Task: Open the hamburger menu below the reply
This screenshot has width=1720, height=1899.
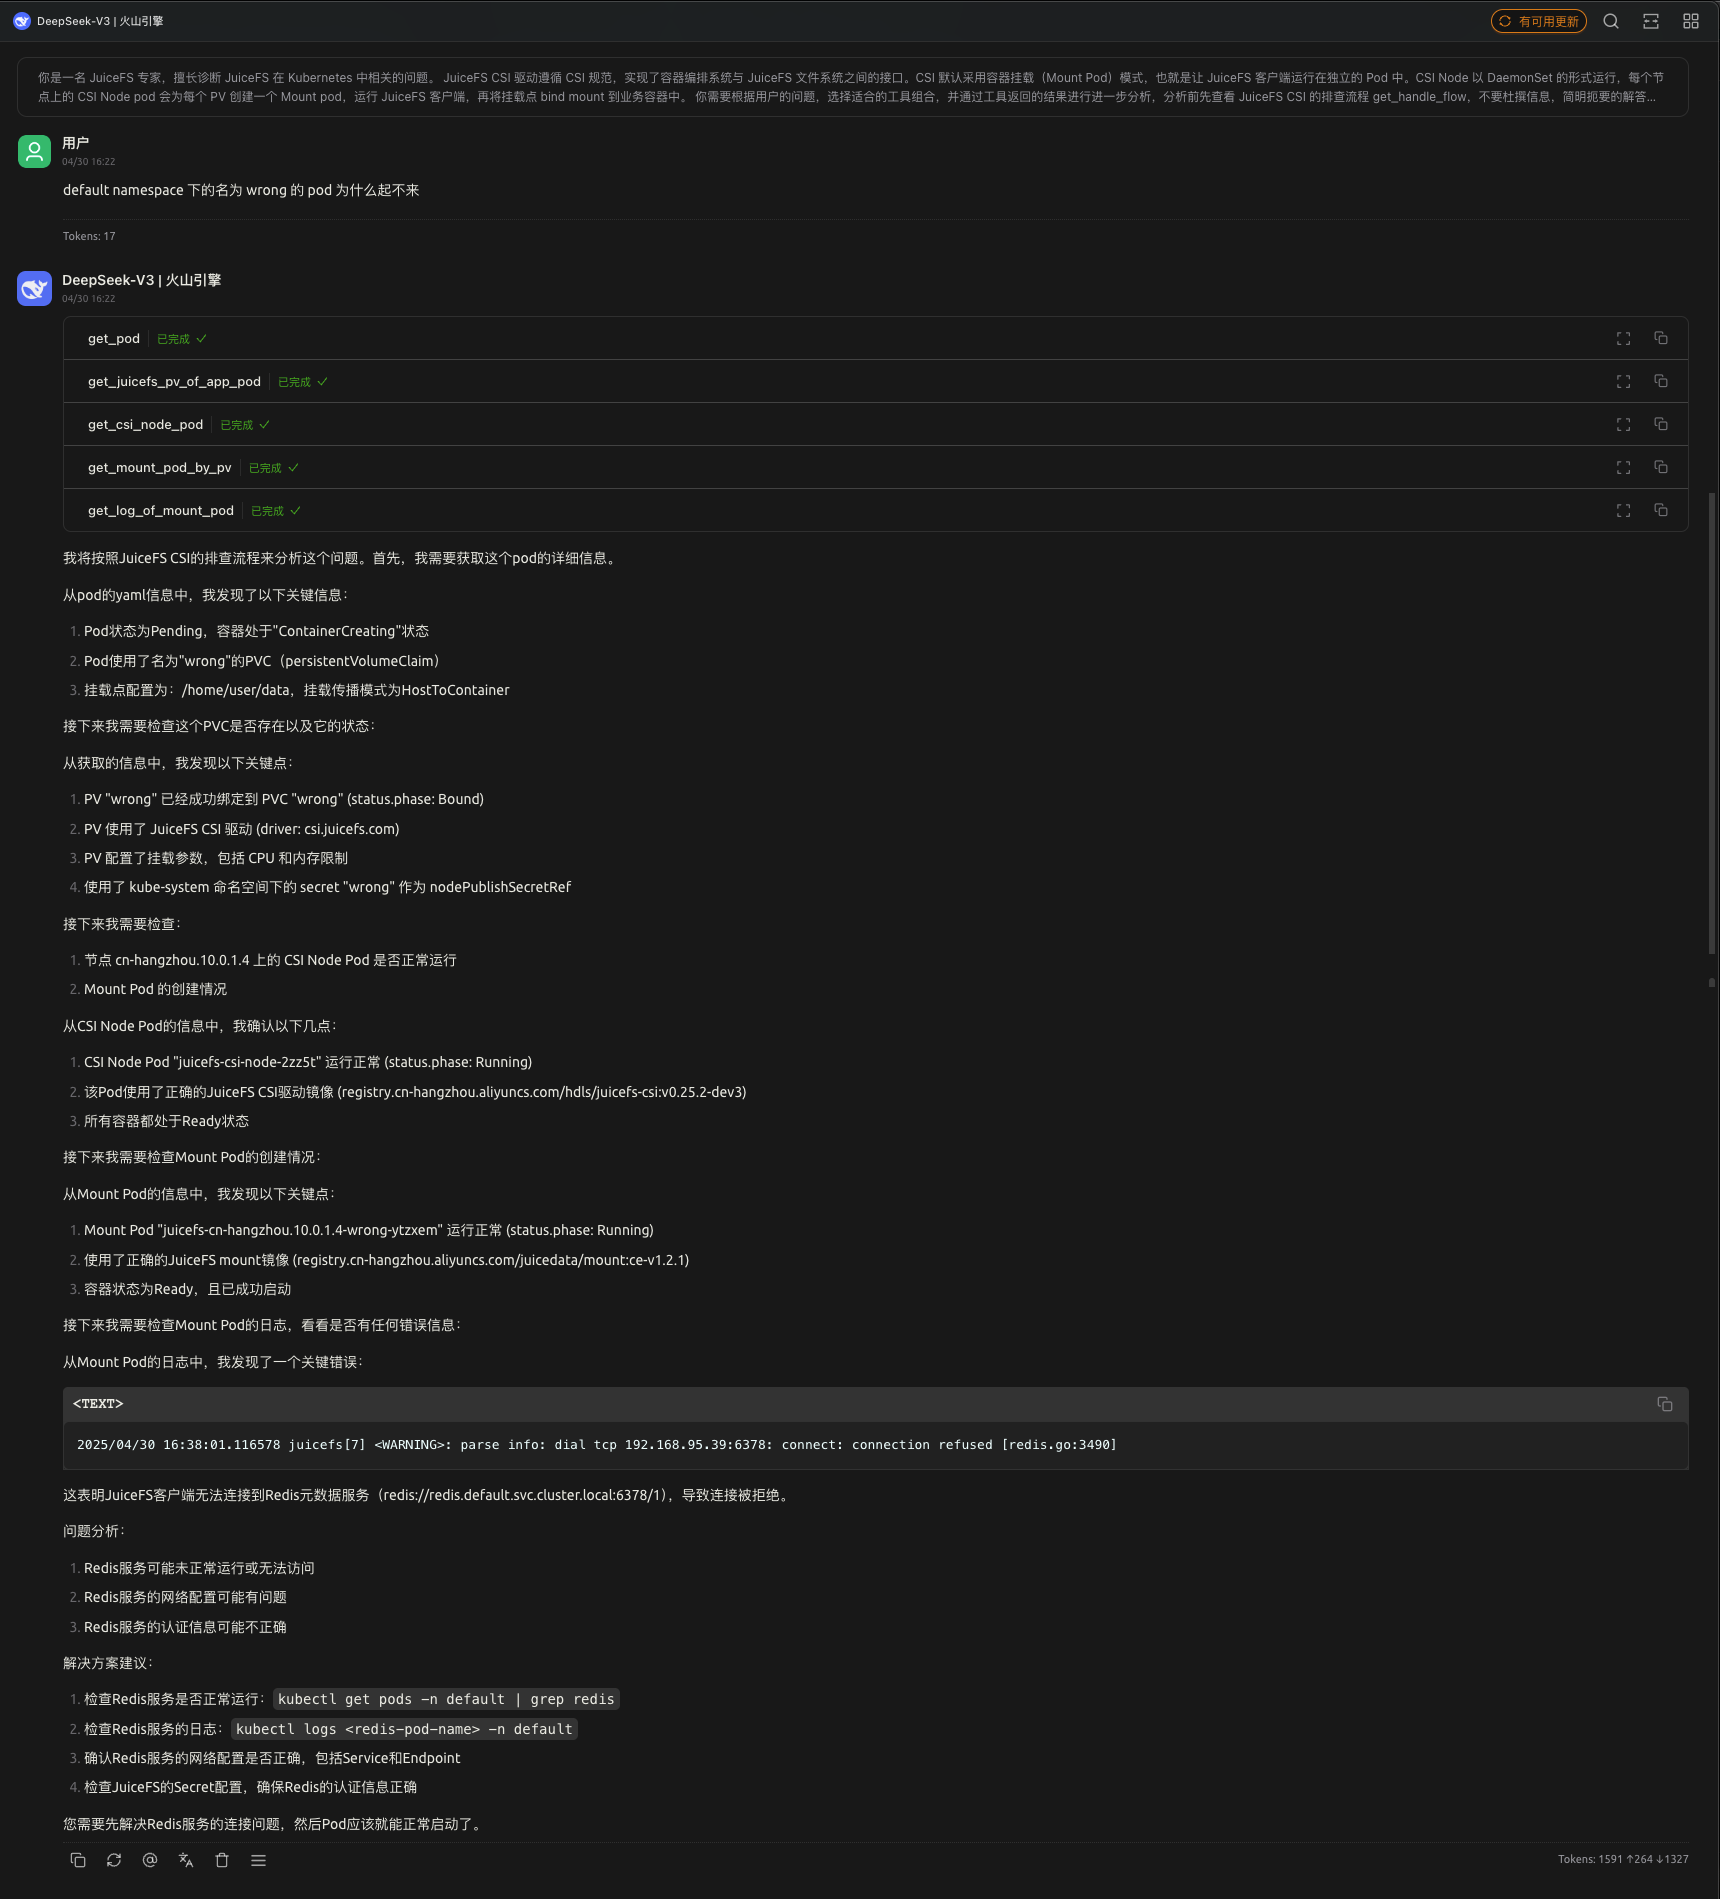Action: coord(258,1860)
